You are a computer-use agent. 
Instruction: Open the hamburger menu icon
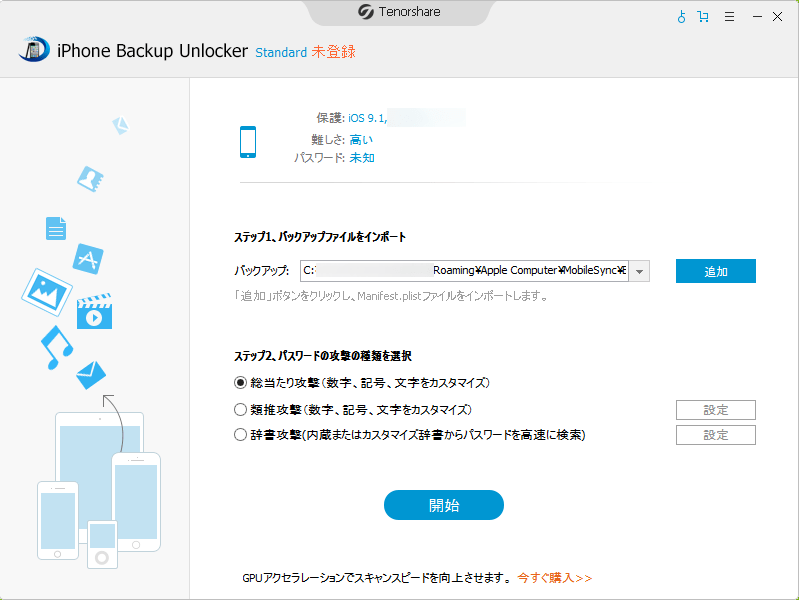click(730, 17)
